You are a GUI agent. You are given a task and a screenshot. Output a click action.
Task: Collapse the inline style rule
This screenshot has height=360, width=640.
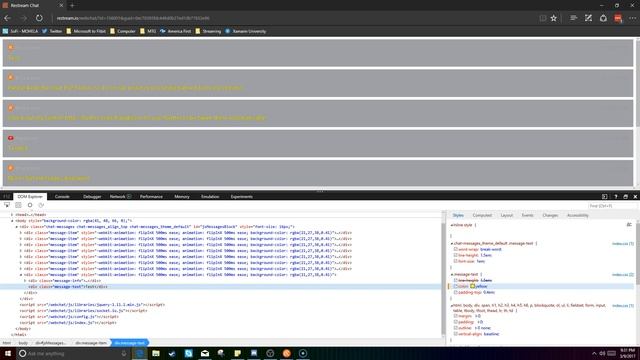pos(451,225)
